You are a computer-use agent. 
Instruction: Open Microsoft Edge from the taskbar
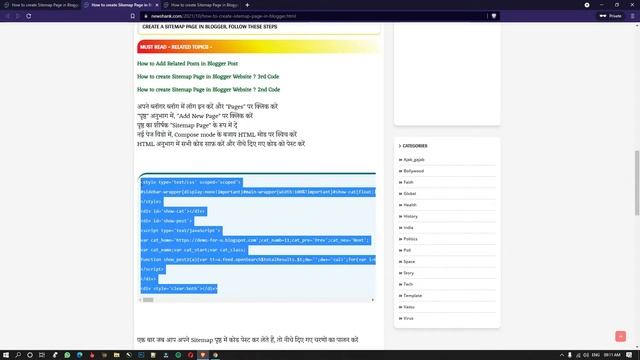(80, 355)
